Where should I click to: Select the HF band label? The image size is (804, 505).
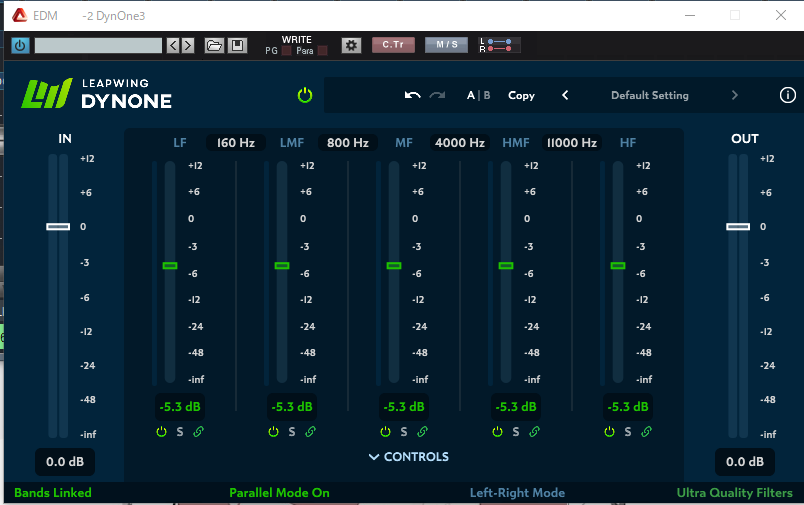[x=628, y=143]
